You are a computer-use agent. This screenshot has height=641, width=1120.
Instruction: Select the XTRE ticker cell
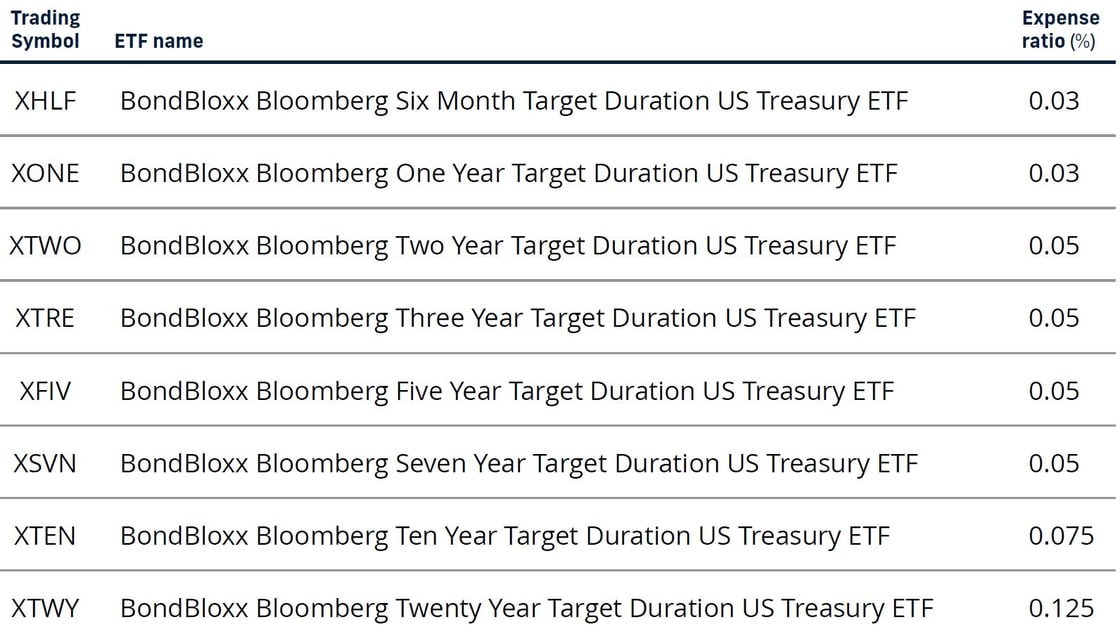pyautogui.click(x=45, y=318)
